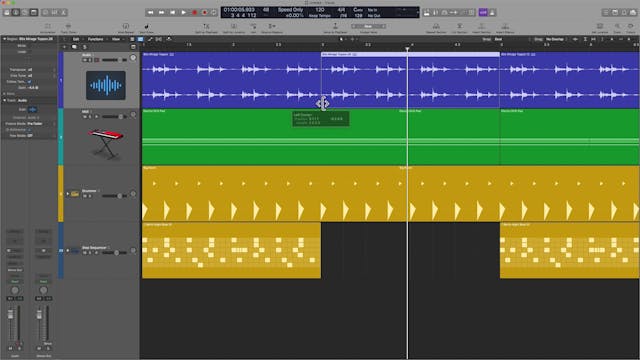Open the Mixer pane

coord(55,13)
